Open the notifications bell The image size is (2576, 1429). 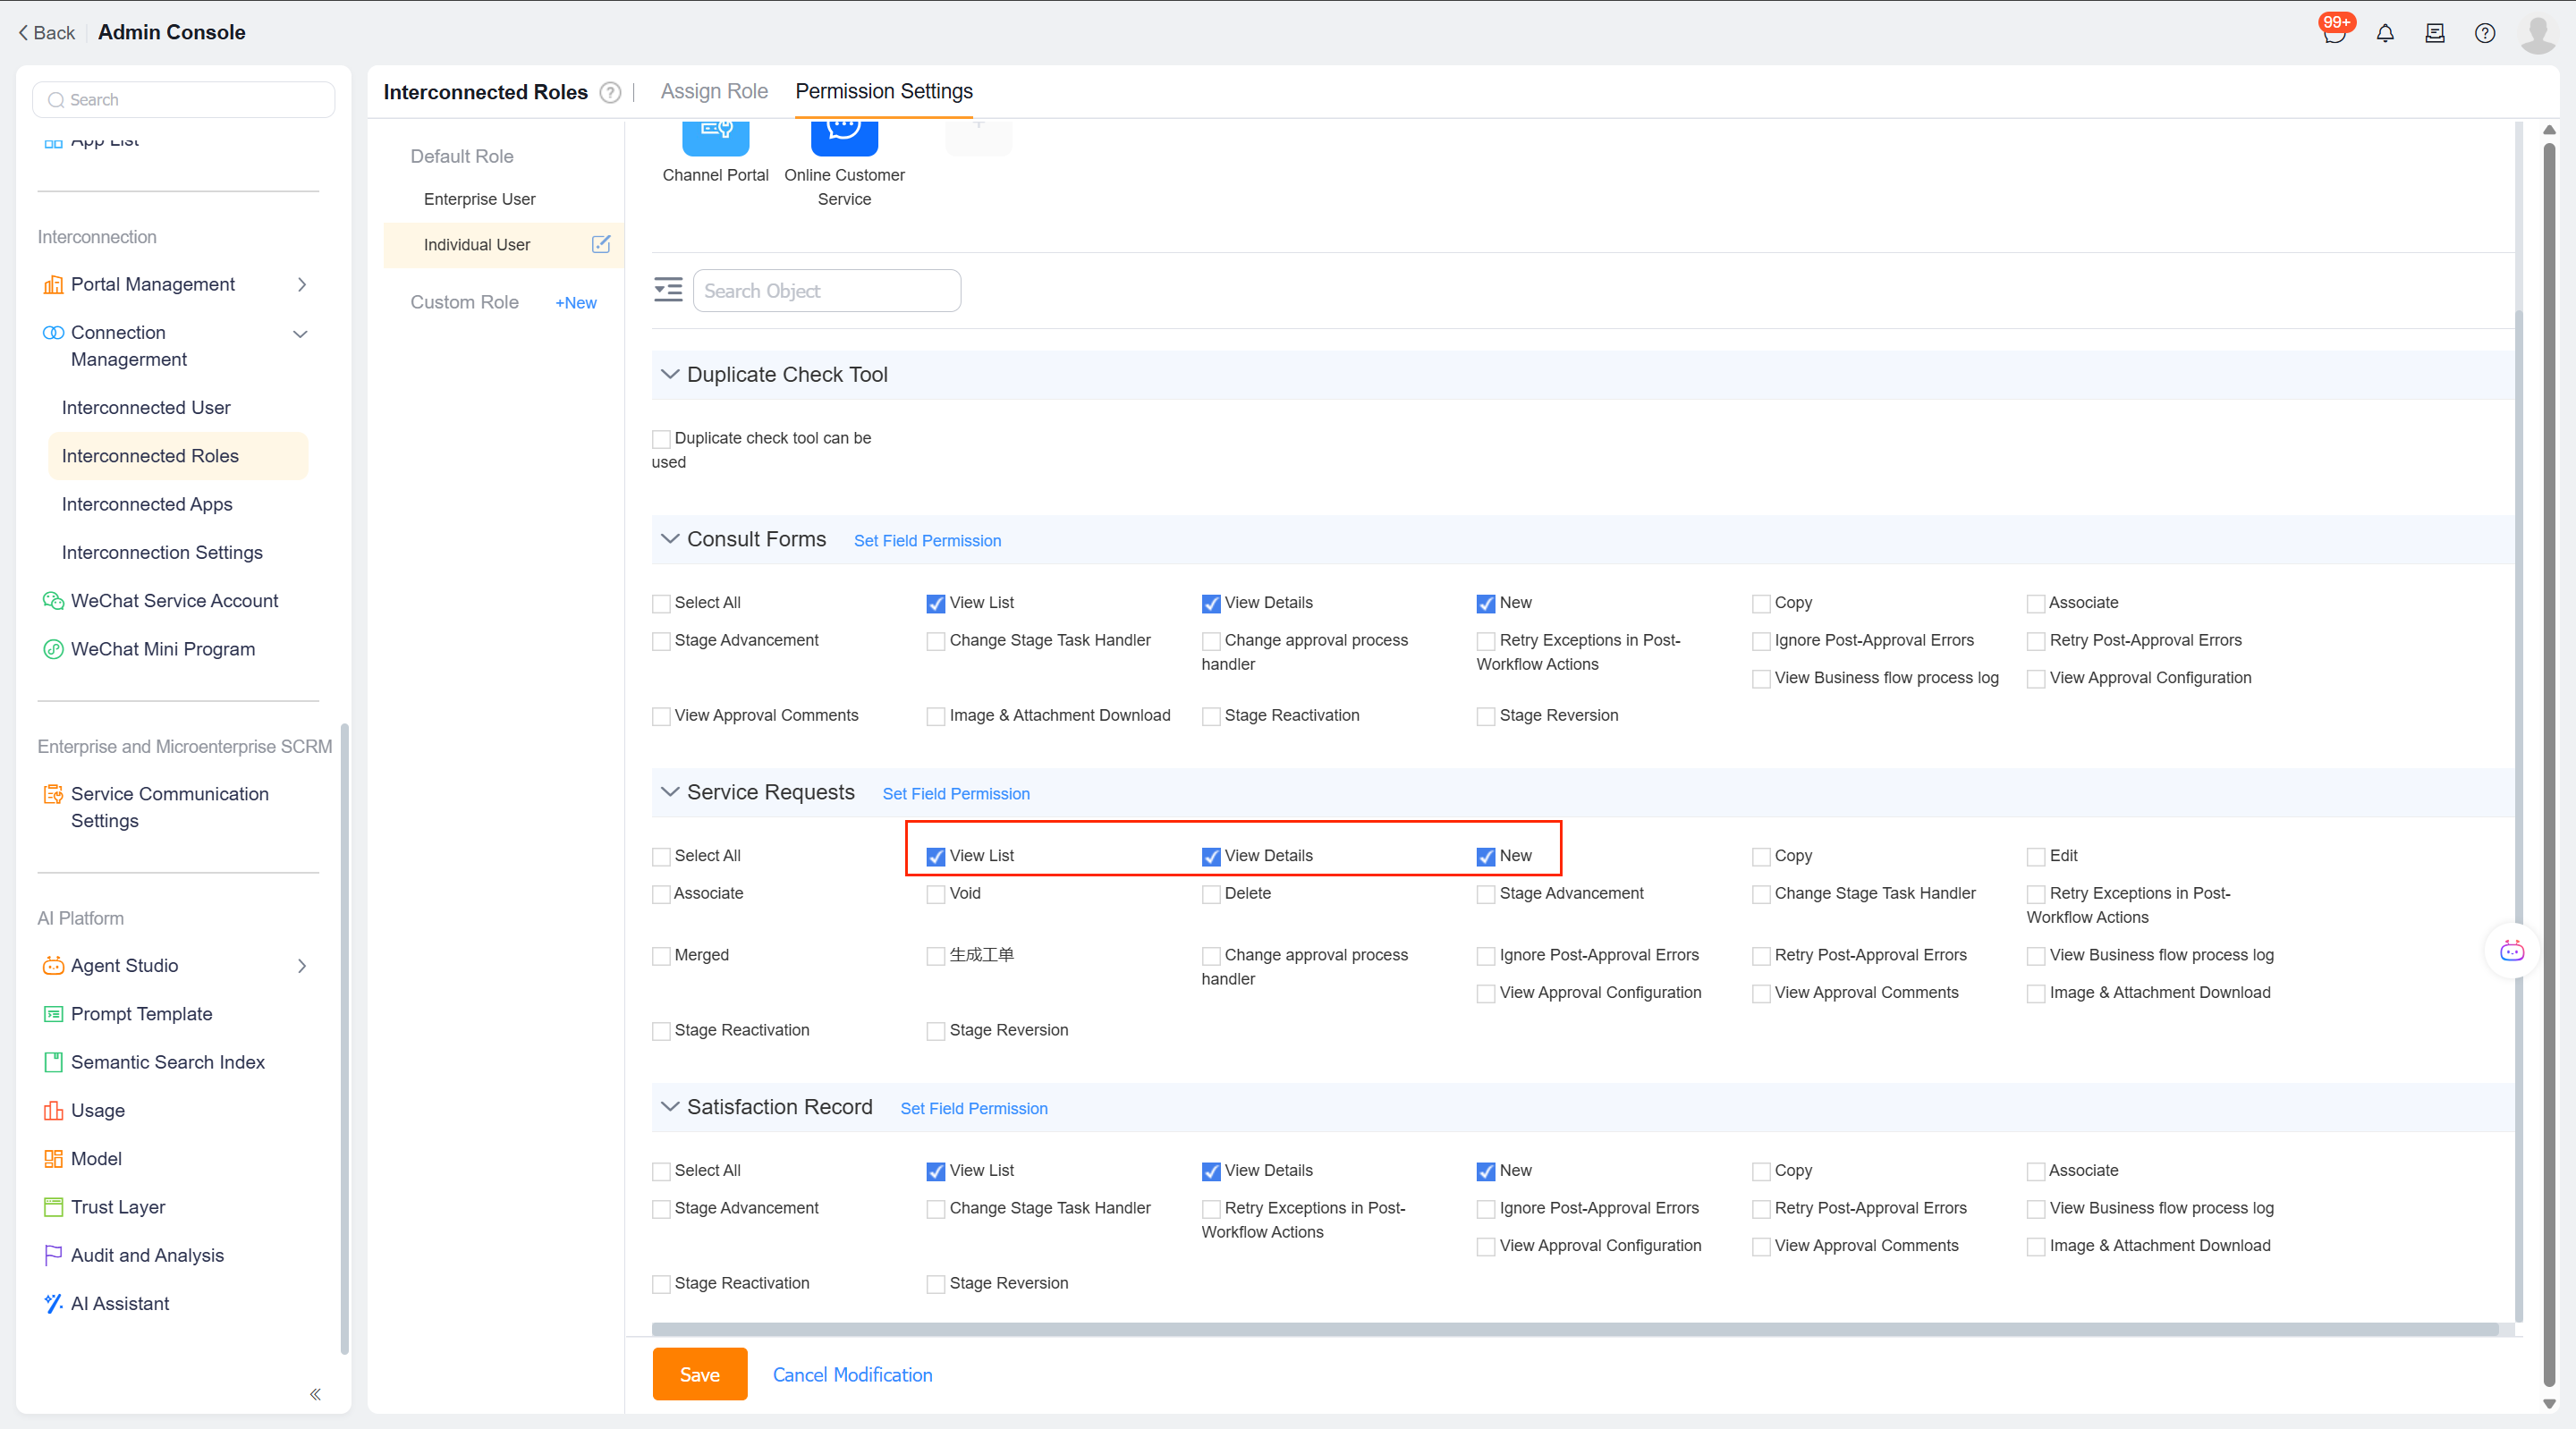(2385, 33)
